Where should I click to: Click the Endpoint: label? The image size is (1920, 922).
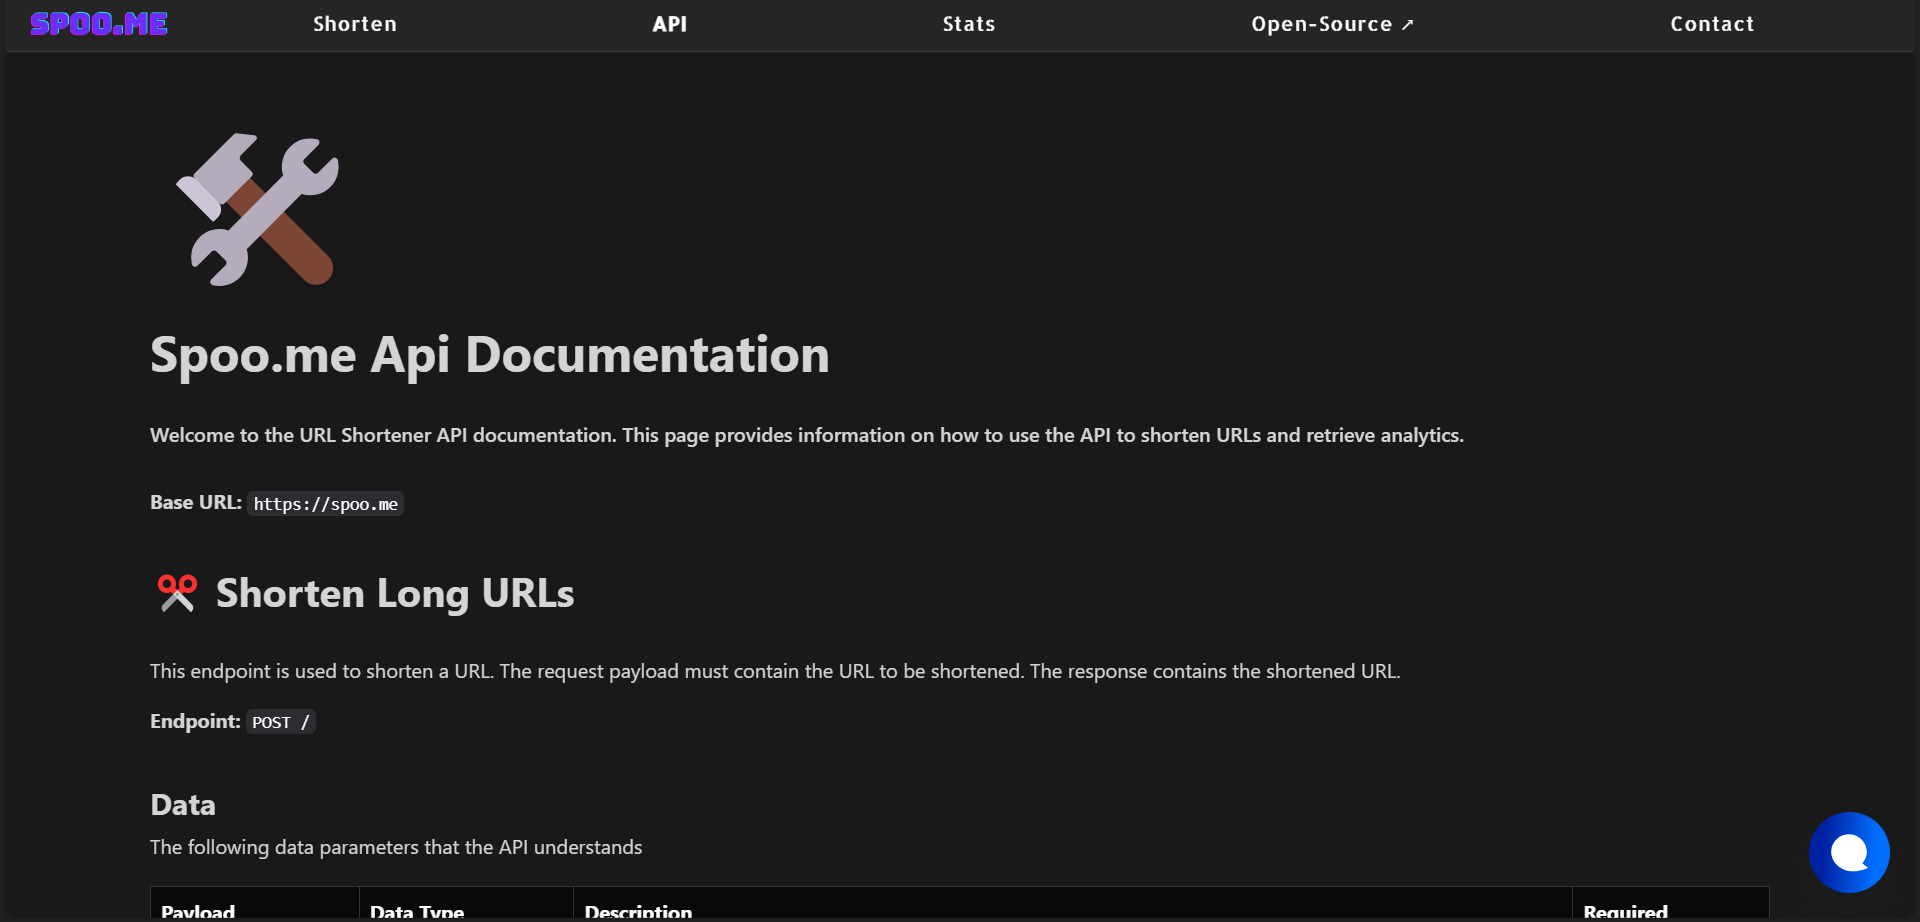pos(195,721)
